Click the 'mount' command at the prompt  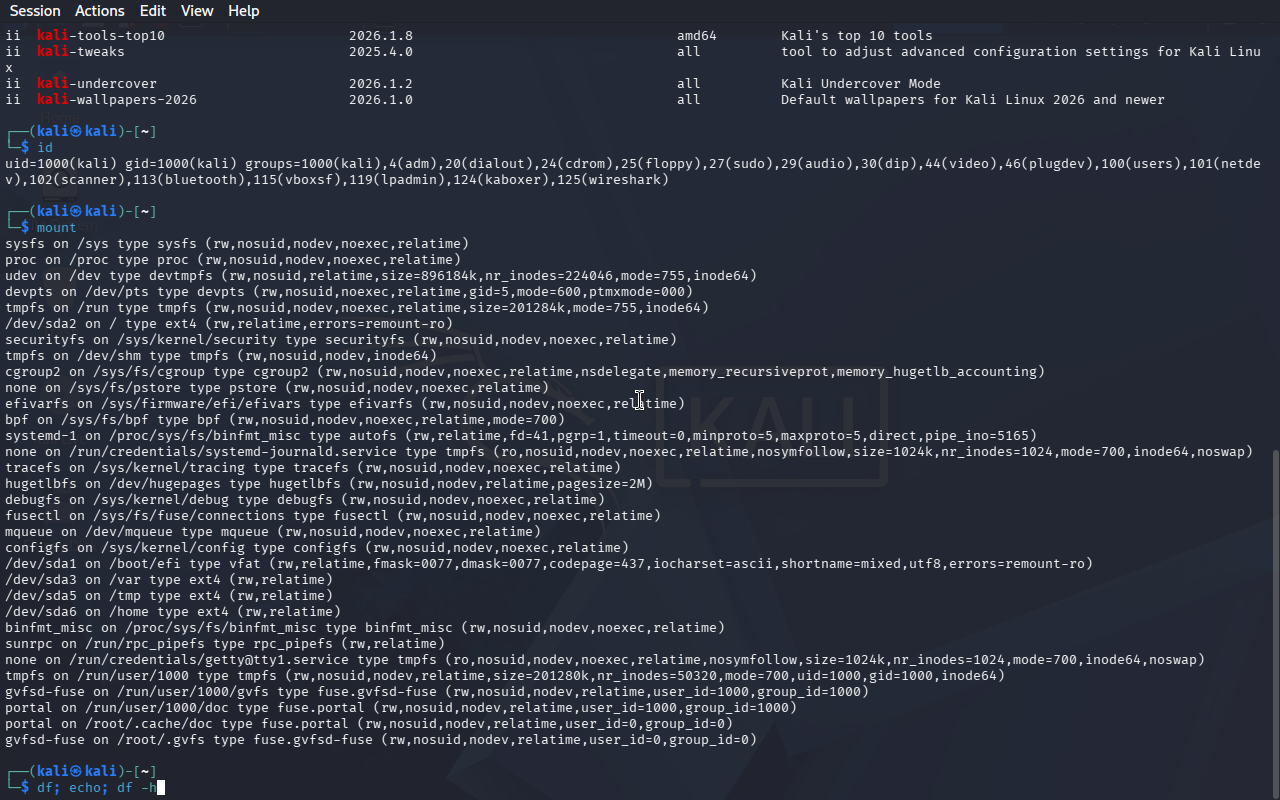tap(56, 228)
